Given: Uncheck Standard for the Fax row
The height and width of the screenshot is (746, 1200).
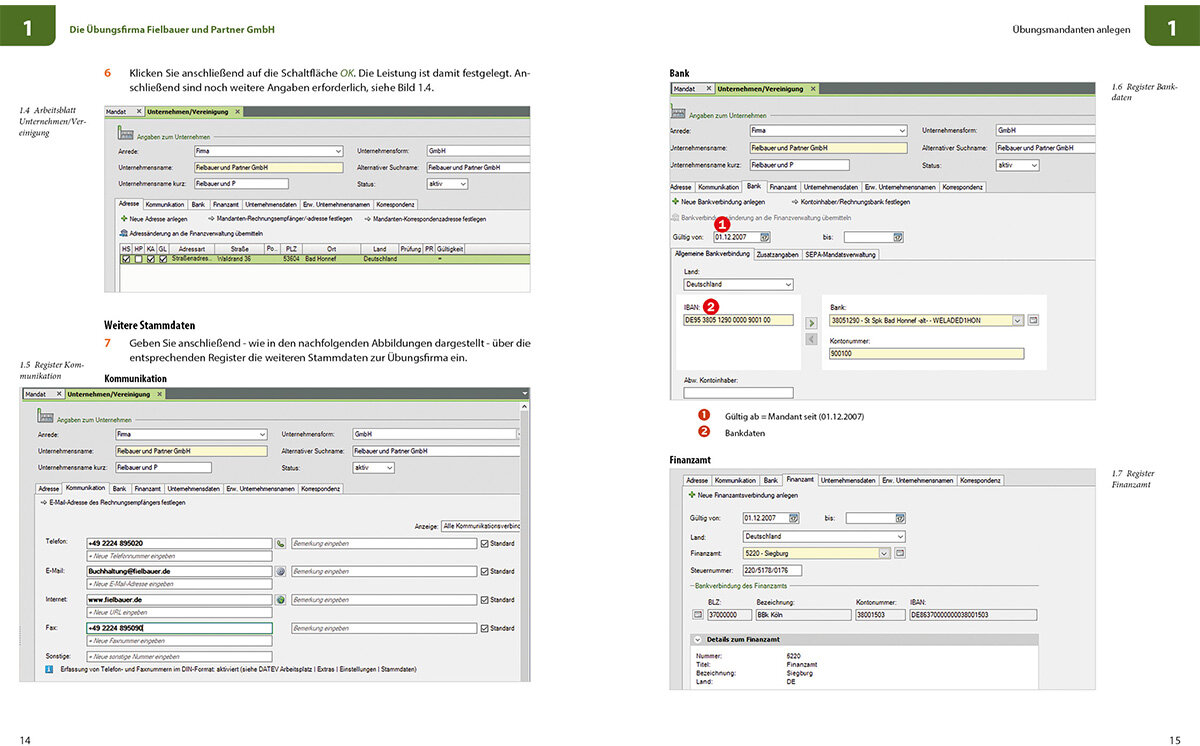Looking at the screenshot, I should [485, 628].
